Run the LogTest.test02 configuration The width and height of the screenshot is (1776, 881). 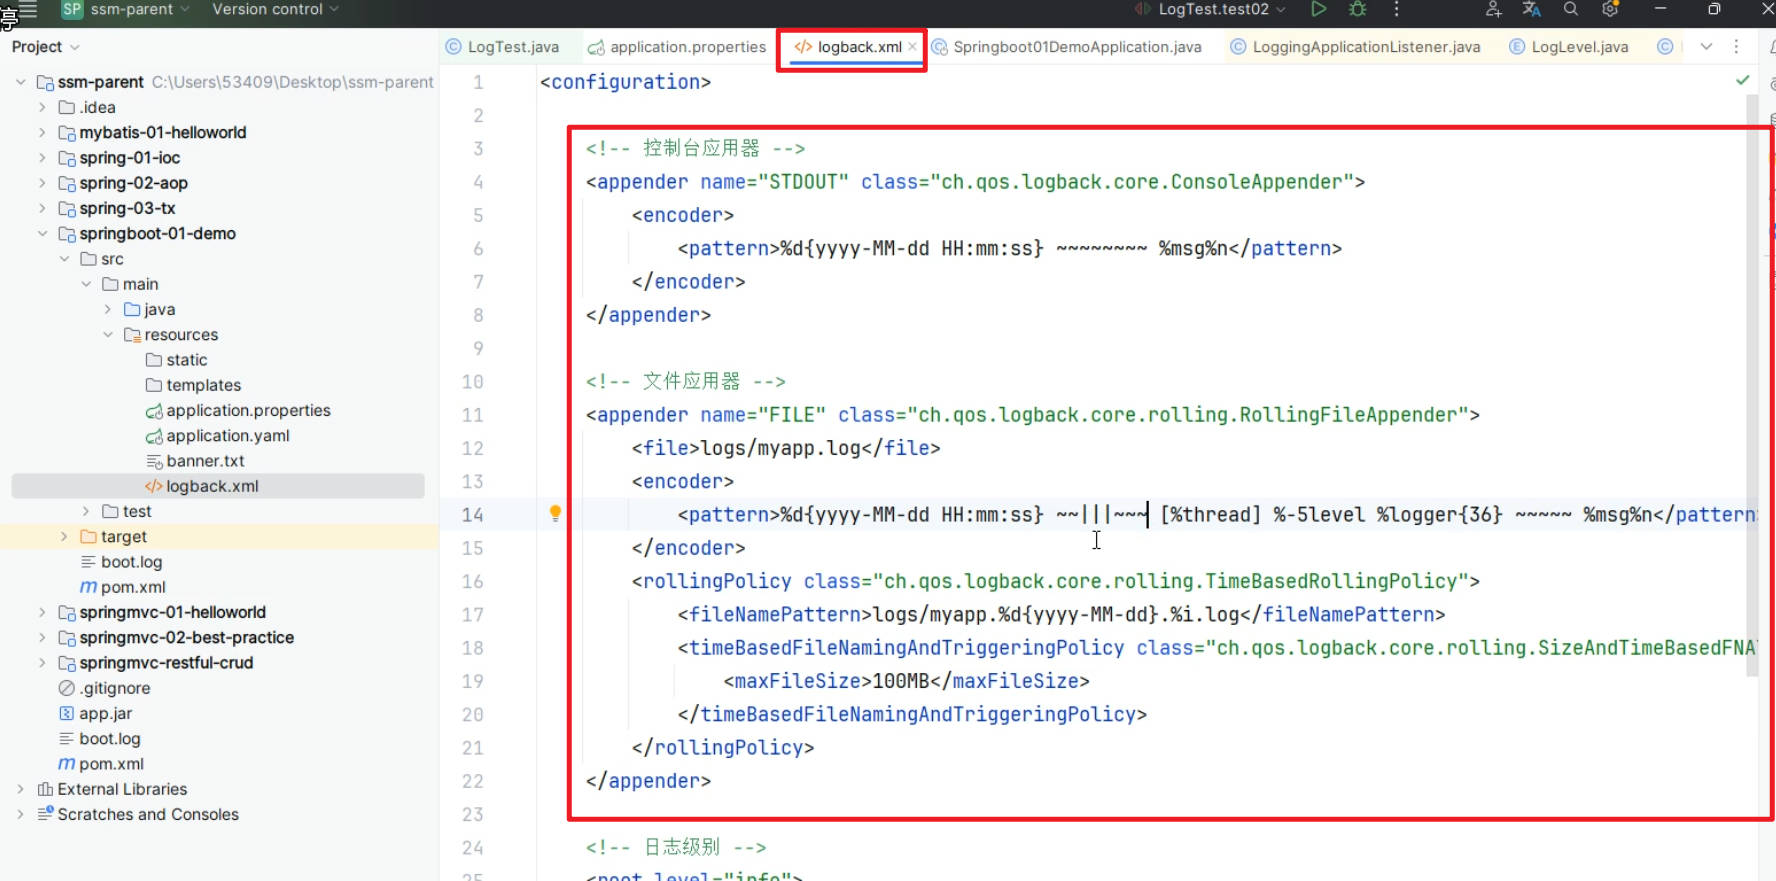pos(1318,9)
